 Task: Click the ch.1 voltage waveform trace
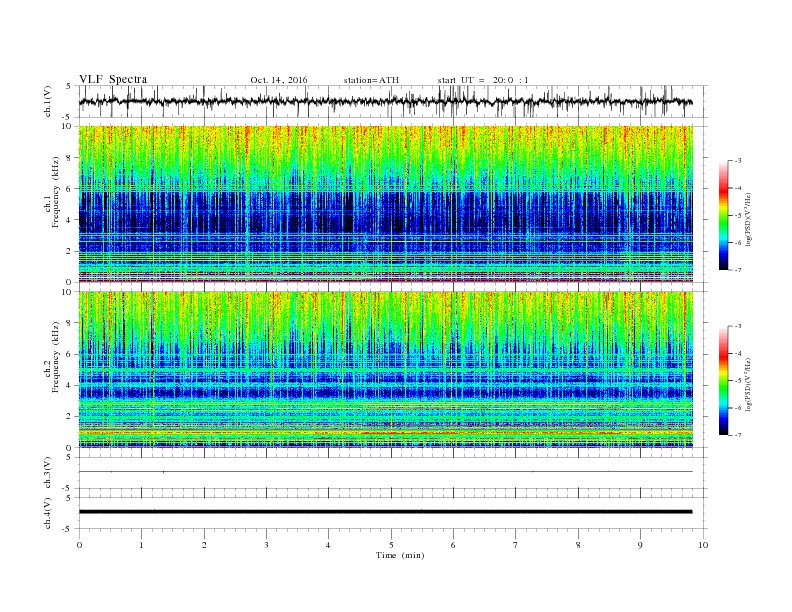385,101
